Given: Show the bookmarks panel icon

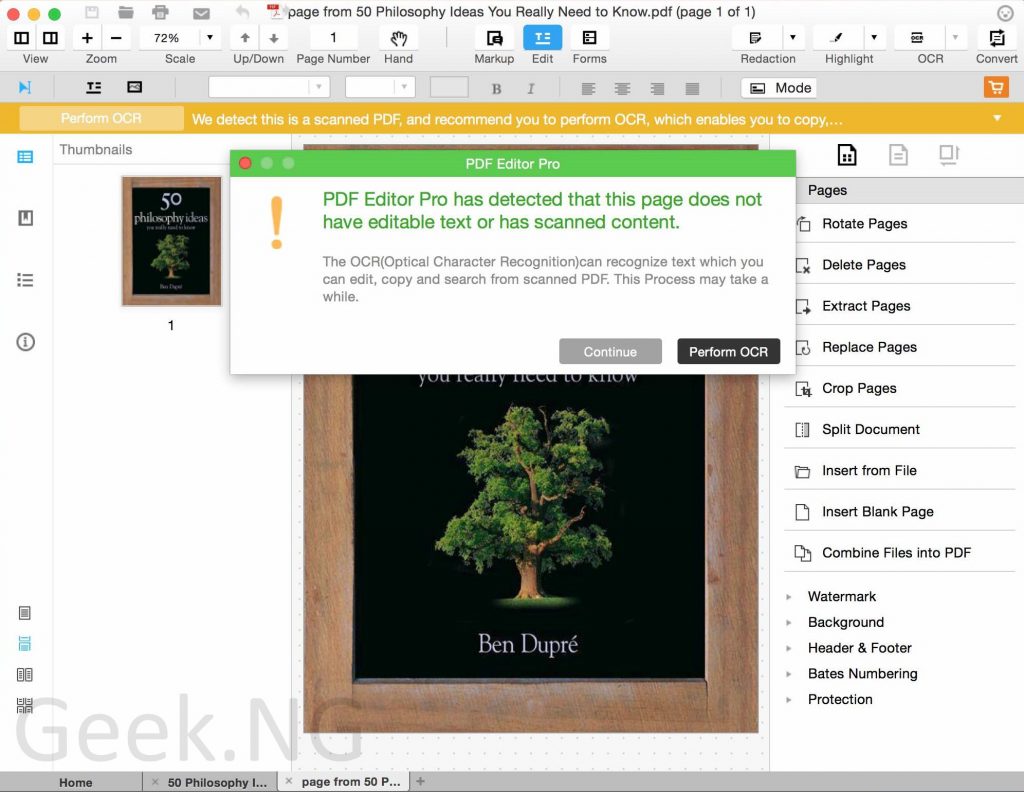Looking at the screenshot, I should pos(25,218).
